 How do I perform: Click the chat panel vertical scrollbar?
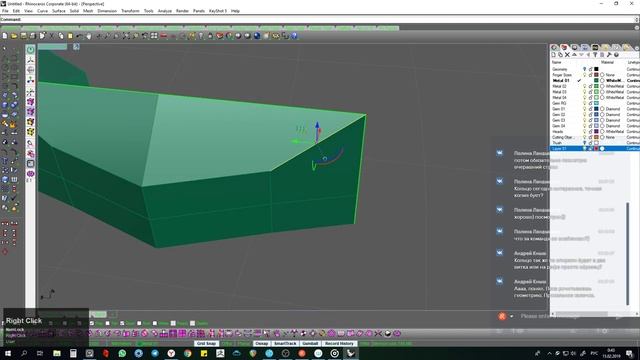click(628, 253)
